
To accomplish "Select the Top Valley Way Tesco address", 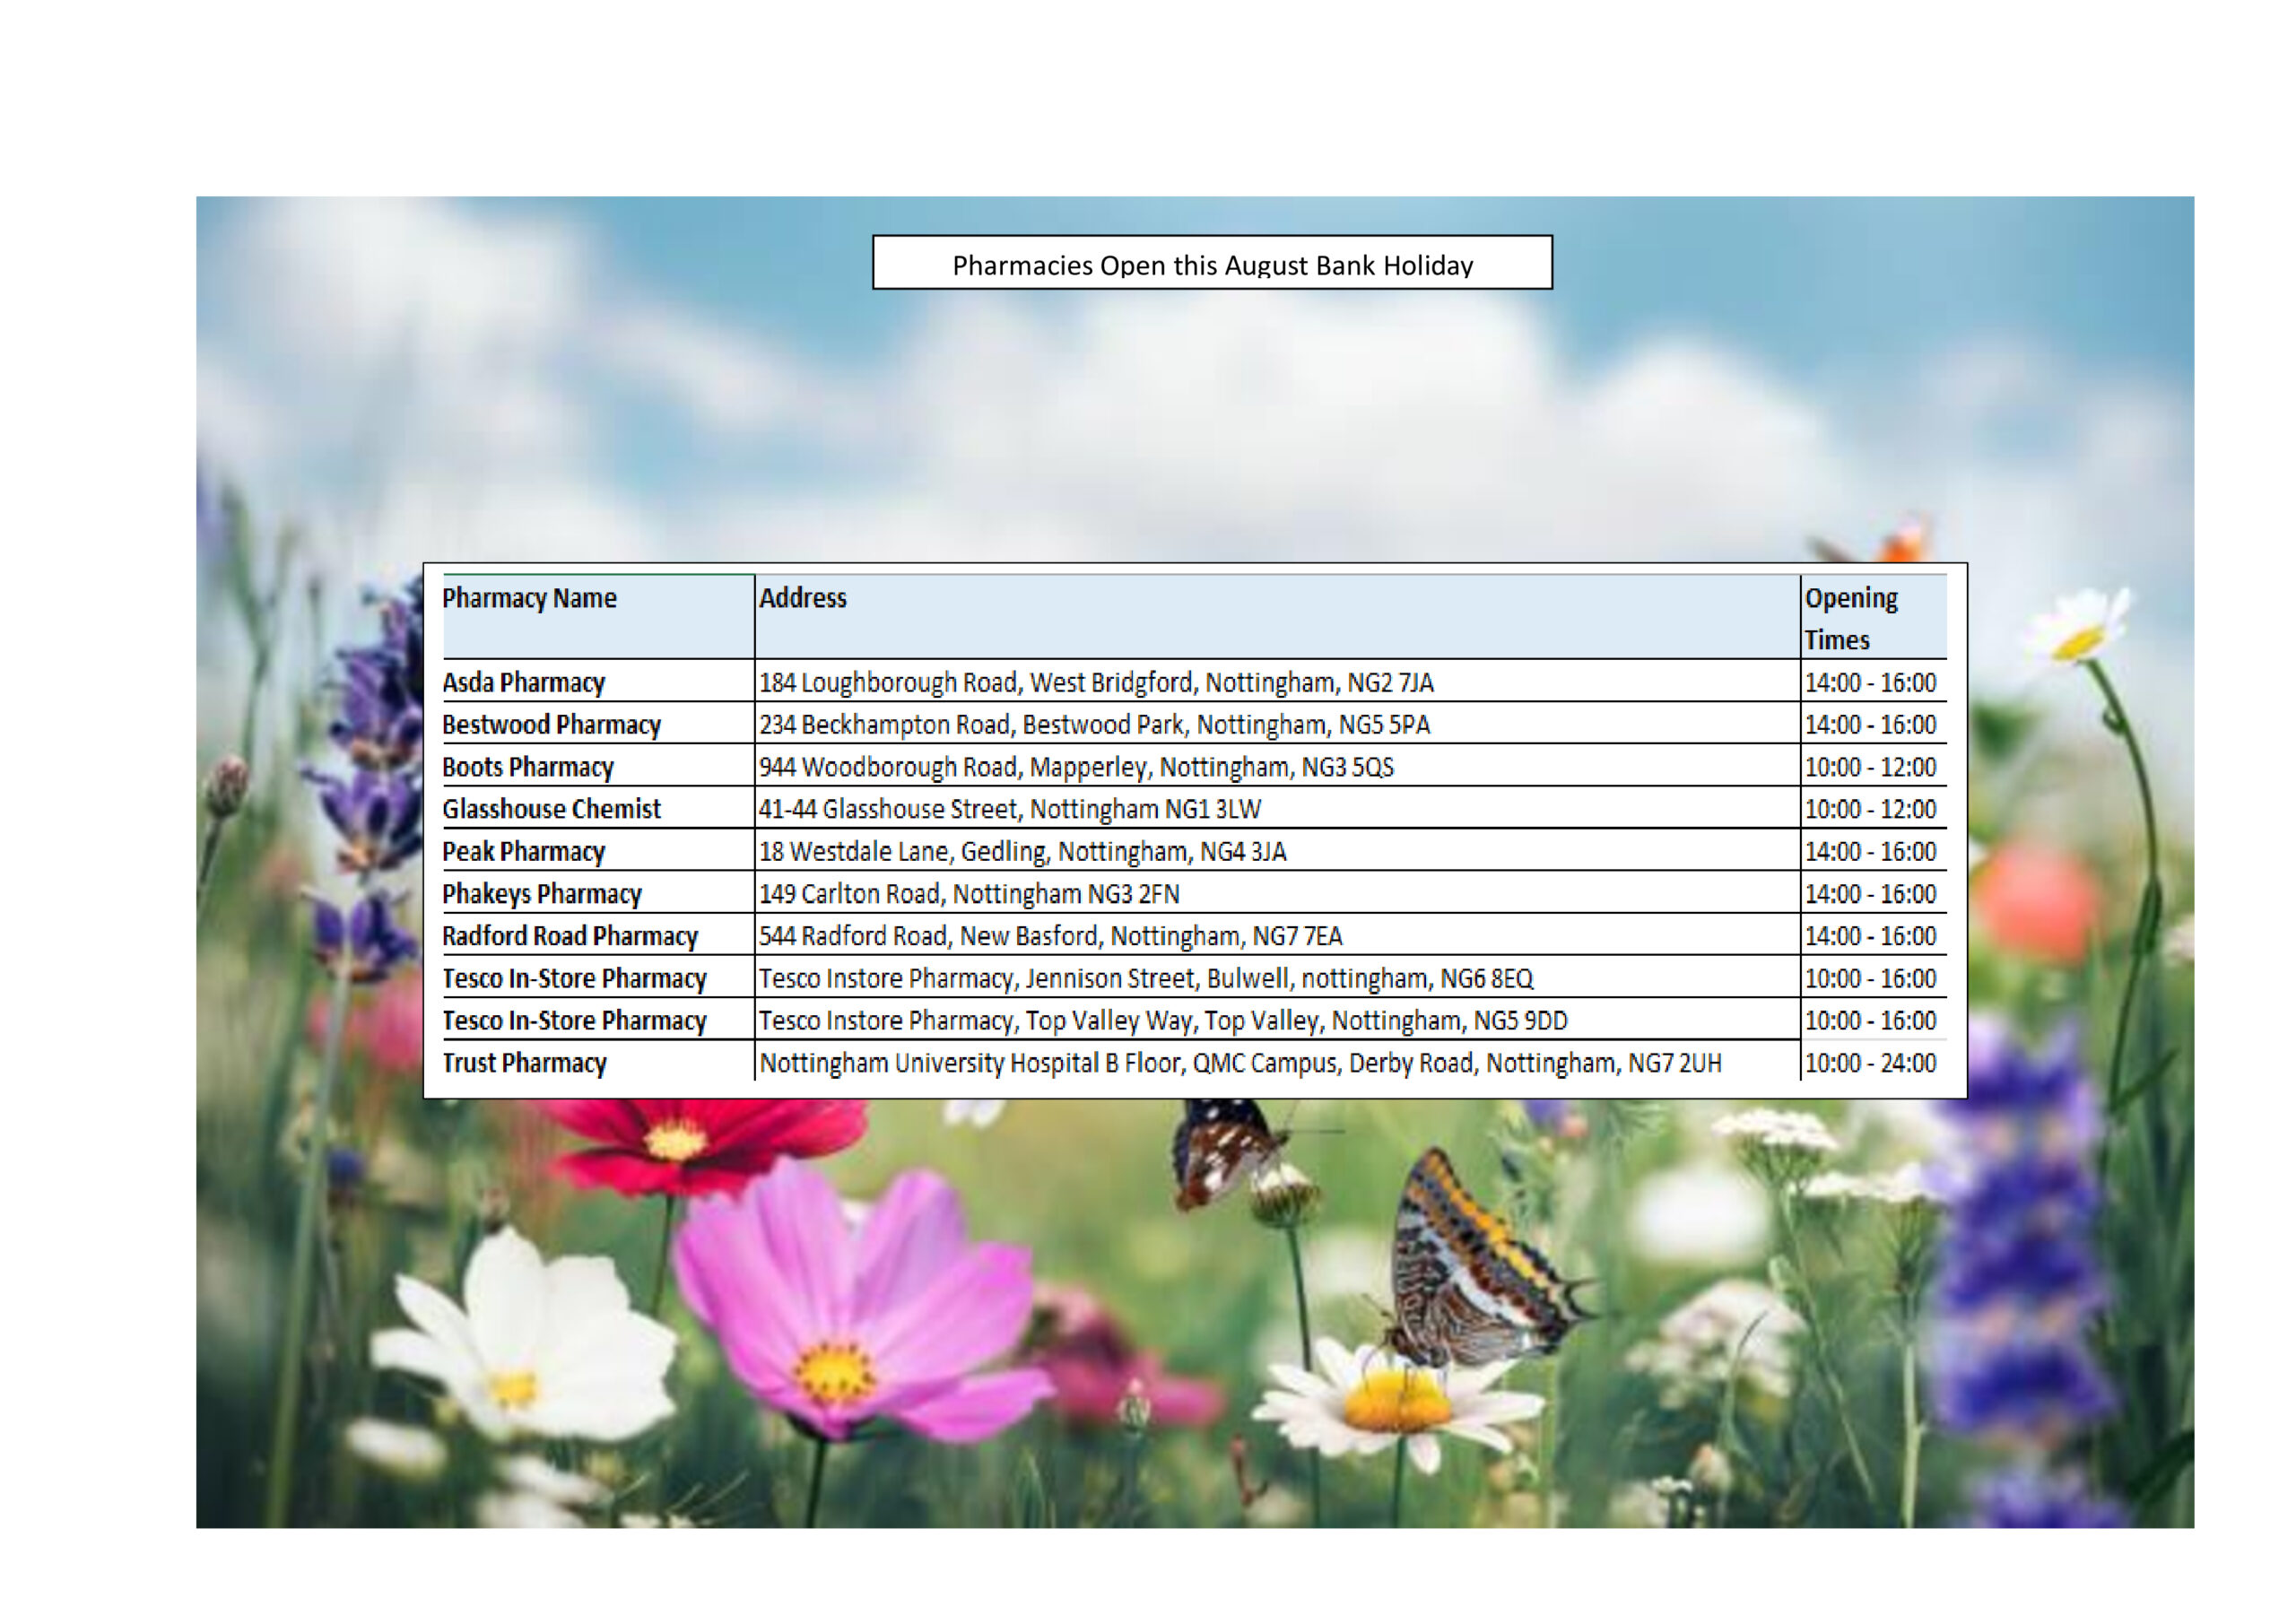I will pyautogui.click(x=1162, y=1020).
